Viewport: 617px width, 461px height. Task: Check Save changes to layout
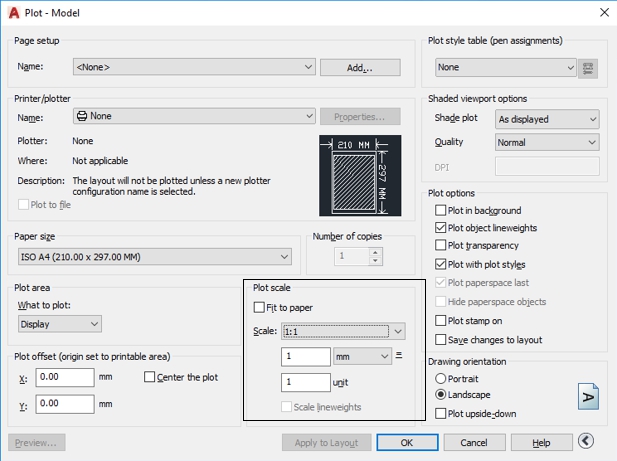(441, 339)
